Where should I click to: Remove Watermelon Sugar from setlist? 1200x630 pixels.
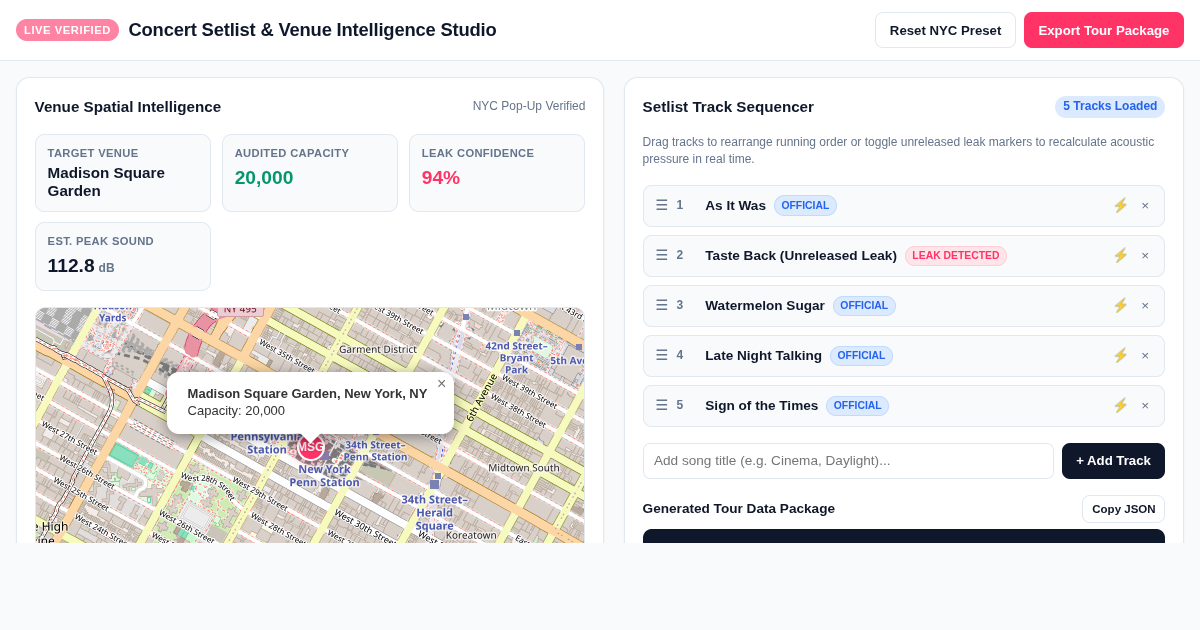[x=1145, y=305]
